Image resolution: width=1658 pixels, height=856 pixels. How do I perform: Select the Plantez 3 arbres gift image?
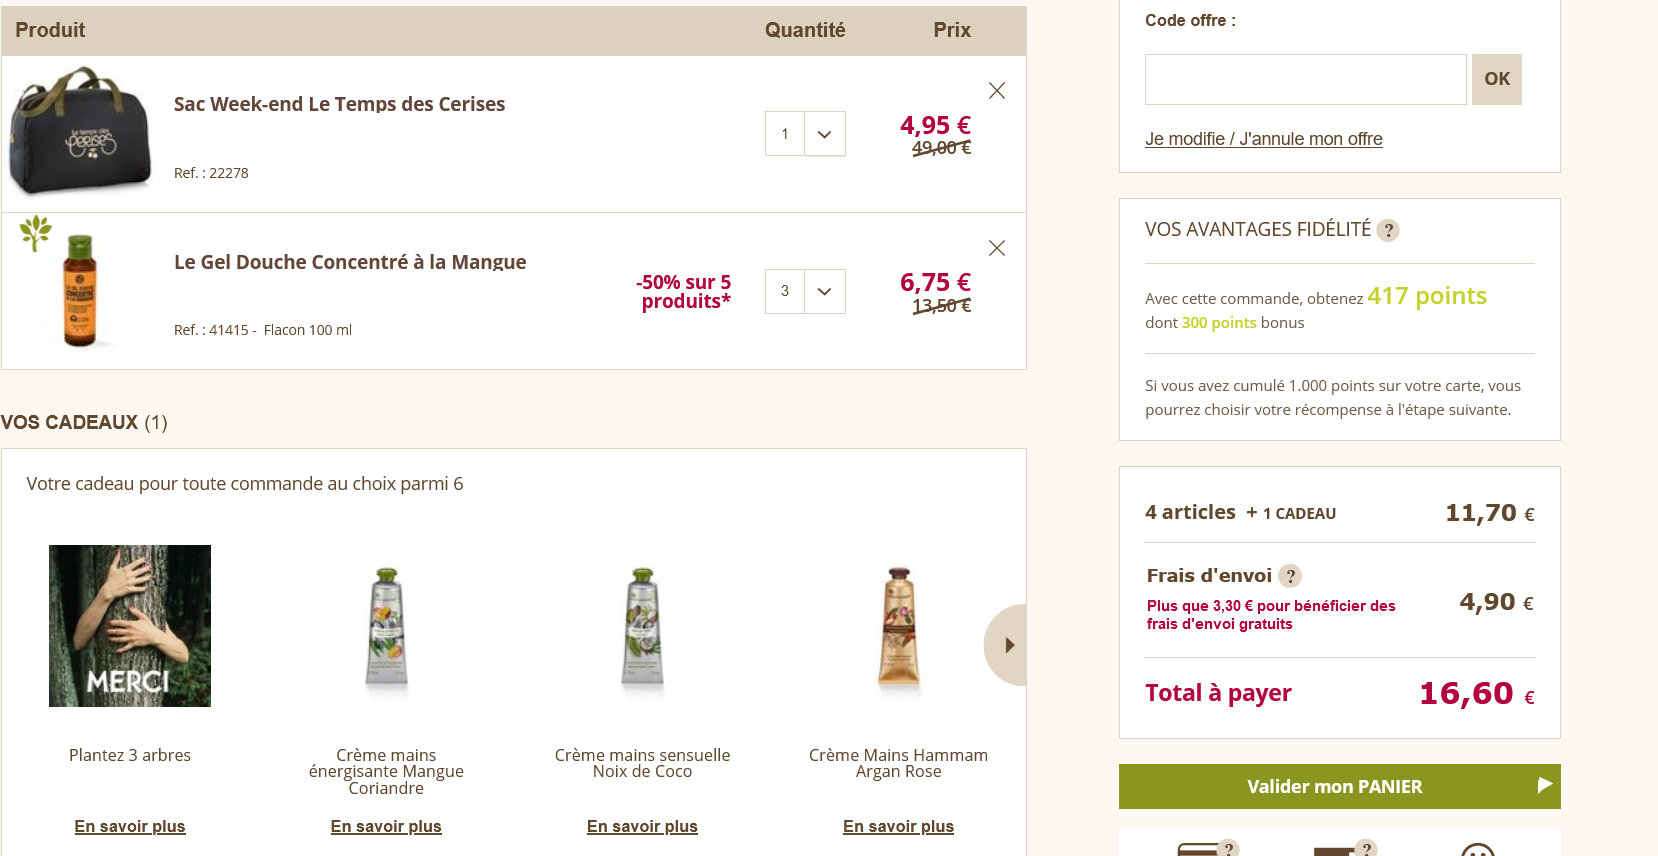pyautogui.click(x=130, y=626)
